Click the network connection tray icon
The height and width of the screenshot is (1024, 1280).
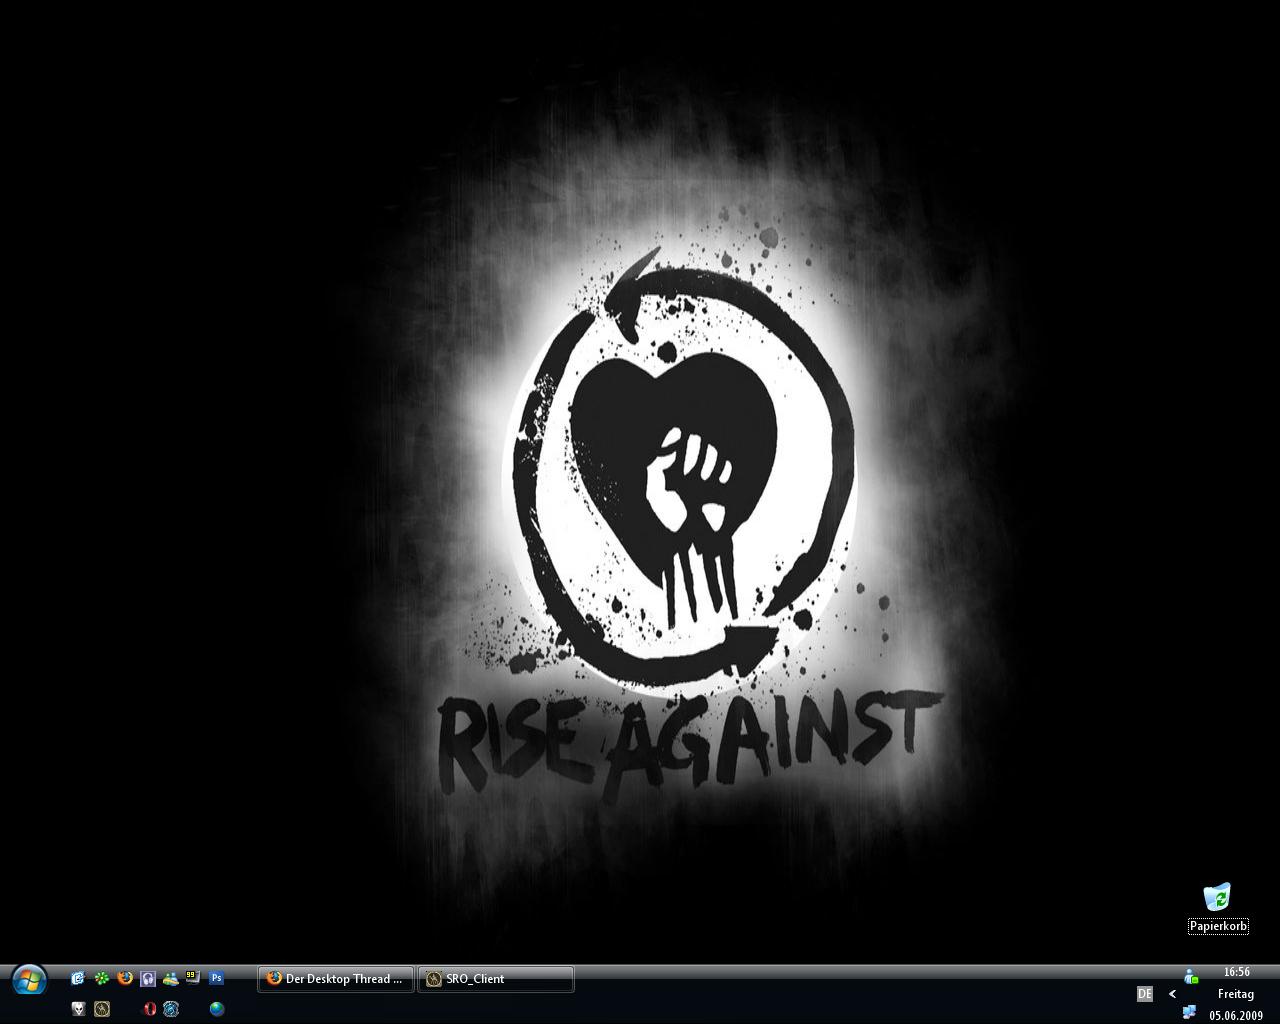[1189, 1012]
